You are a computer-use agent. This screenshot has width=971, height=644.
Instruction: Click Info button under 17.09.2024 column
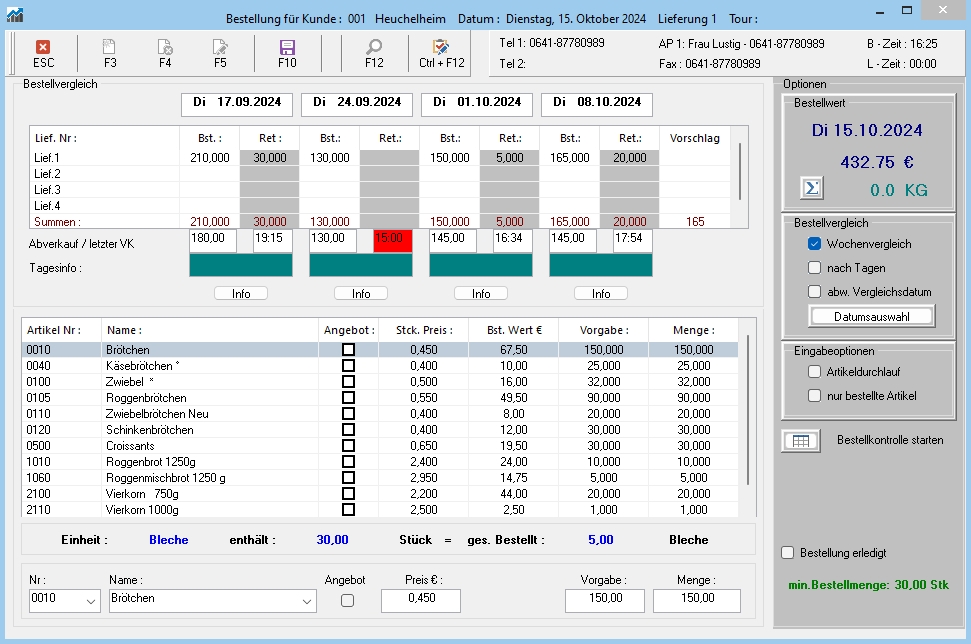click(x=241, y=294)
